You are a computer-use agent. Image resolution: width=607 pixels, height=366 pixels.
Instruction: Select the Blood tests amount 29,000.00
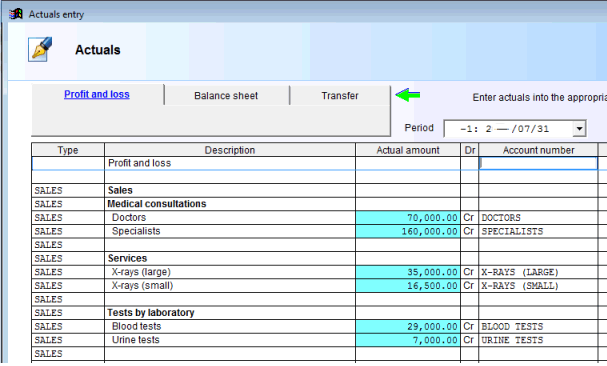[x=408, y=326]
